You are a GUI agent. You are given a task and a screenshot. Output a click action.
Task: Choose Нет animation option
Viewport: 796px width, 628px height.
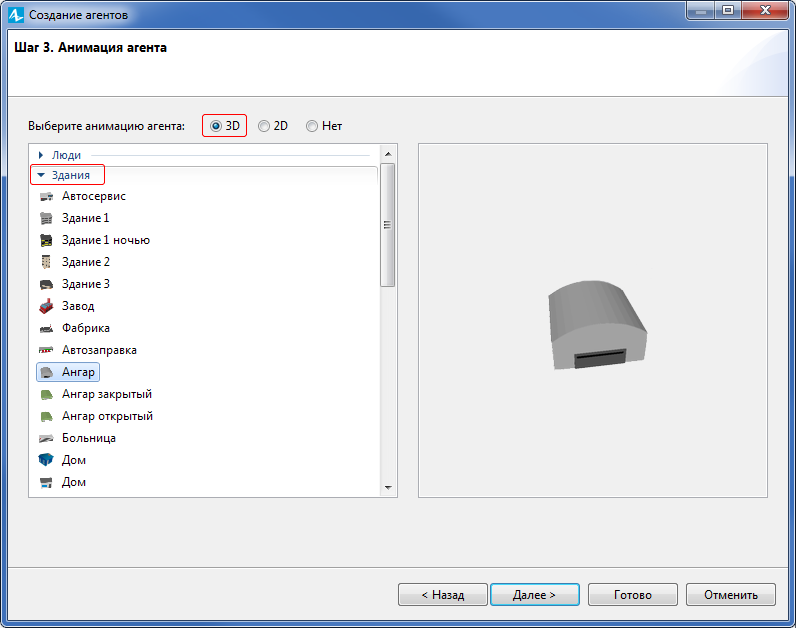point(312,126)
